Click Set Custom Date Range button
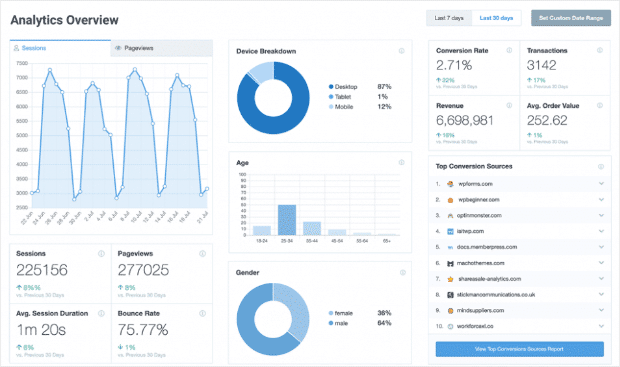This screenshot has width=620, height=367. click(571, 18)
